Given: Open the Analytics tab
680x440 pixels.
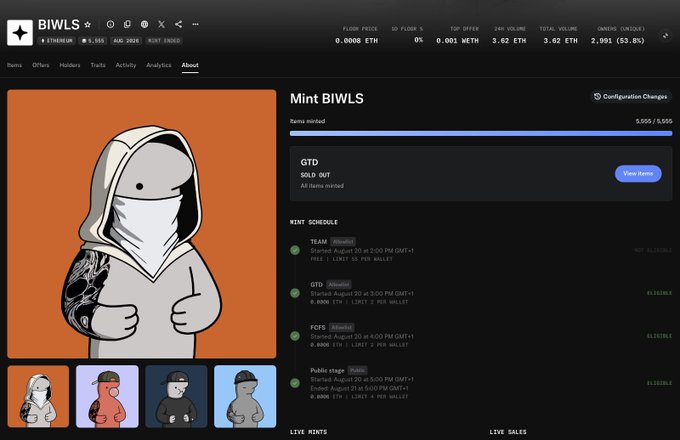Looking at the screenshot, I should coord(159,65).
